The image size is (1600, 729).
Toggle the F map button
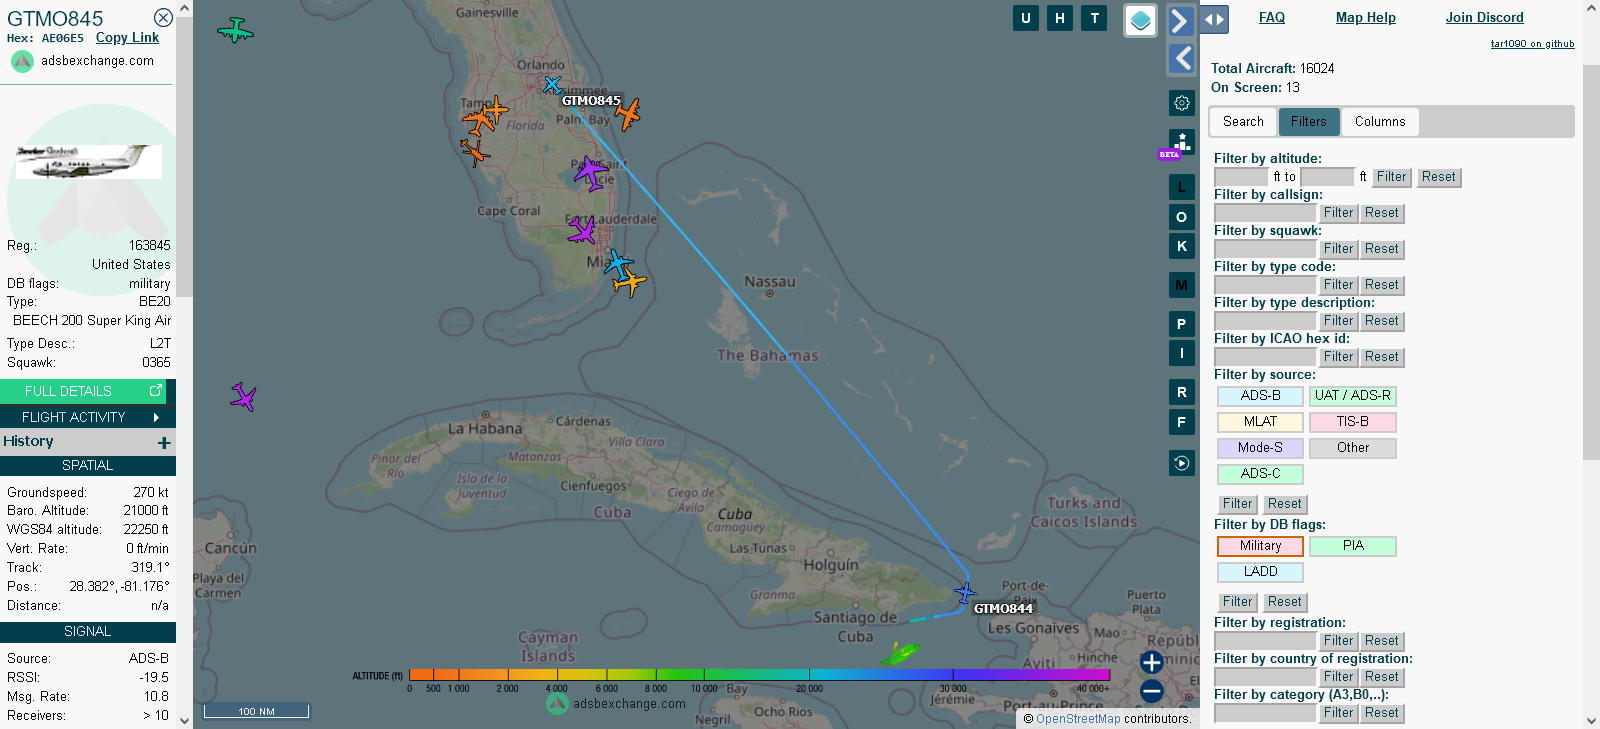tap(1181, 422)
